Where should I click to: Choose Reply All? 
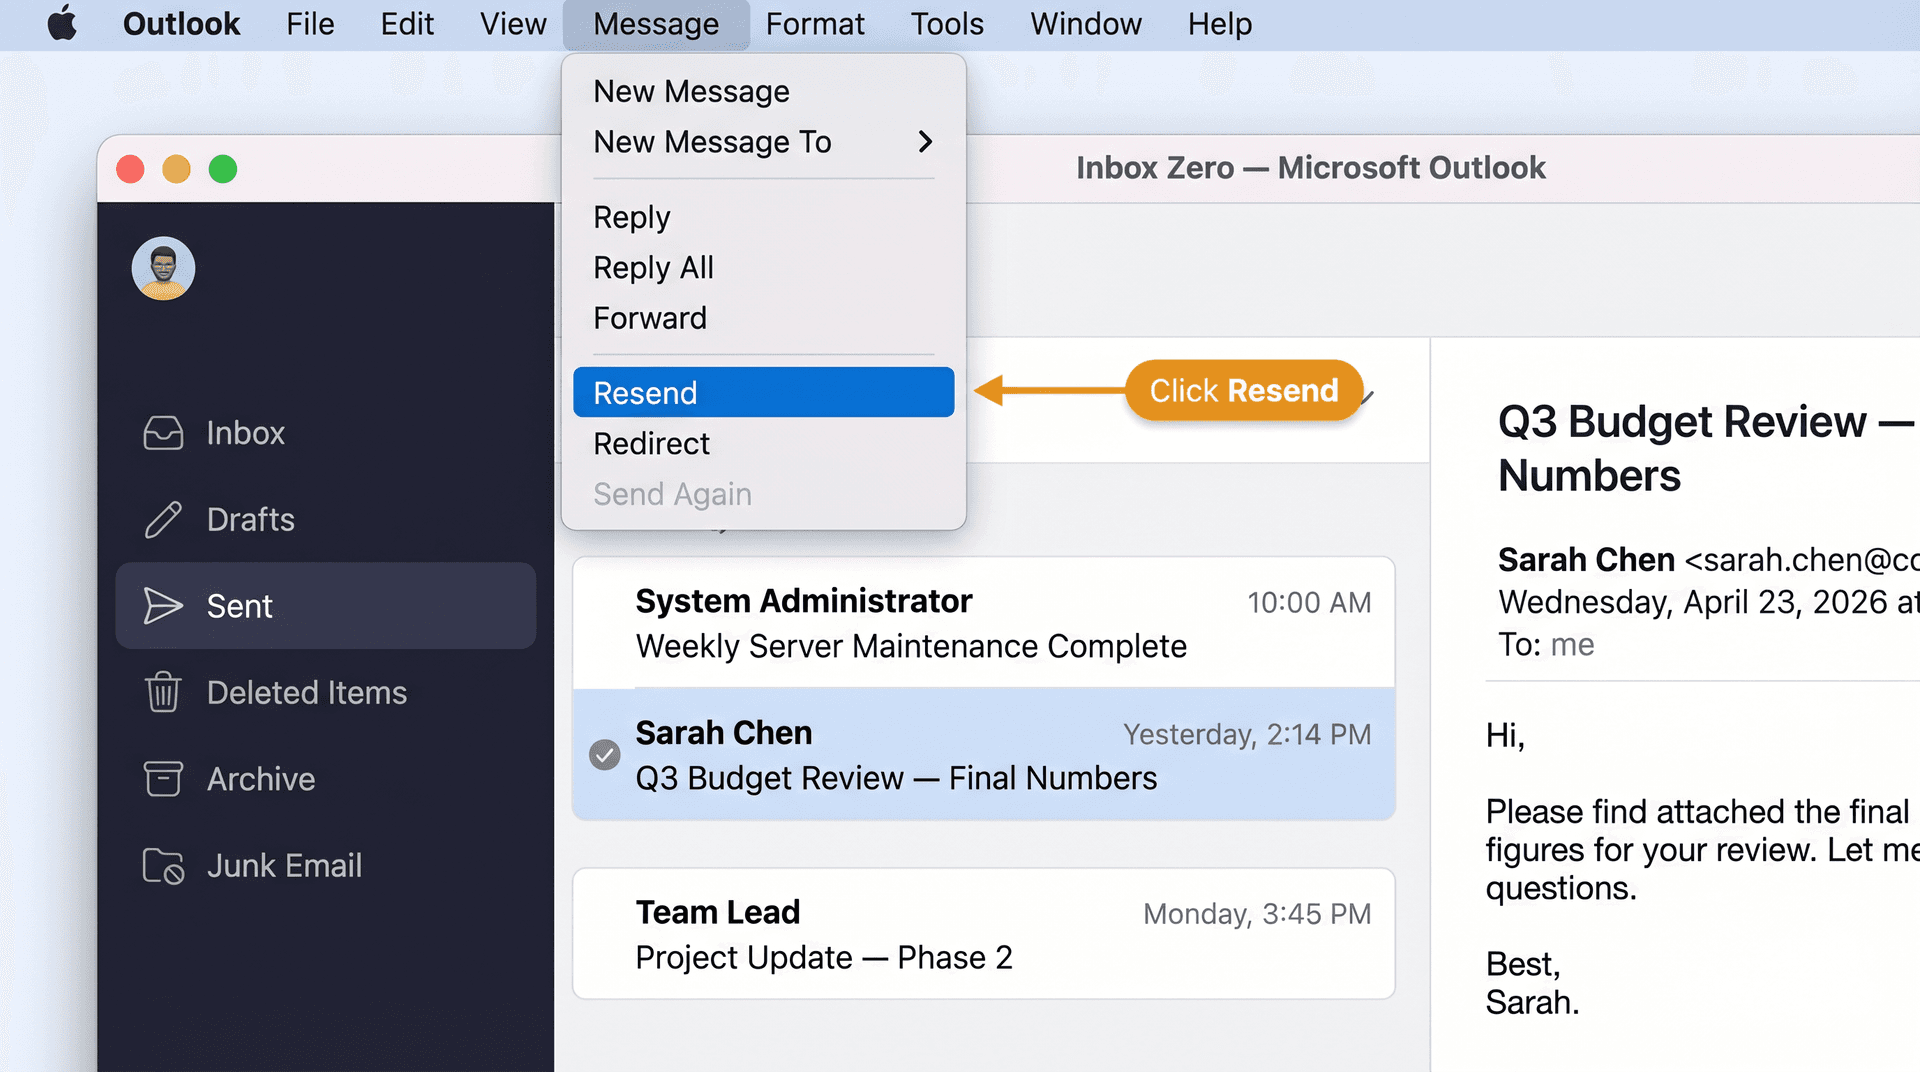653,267
